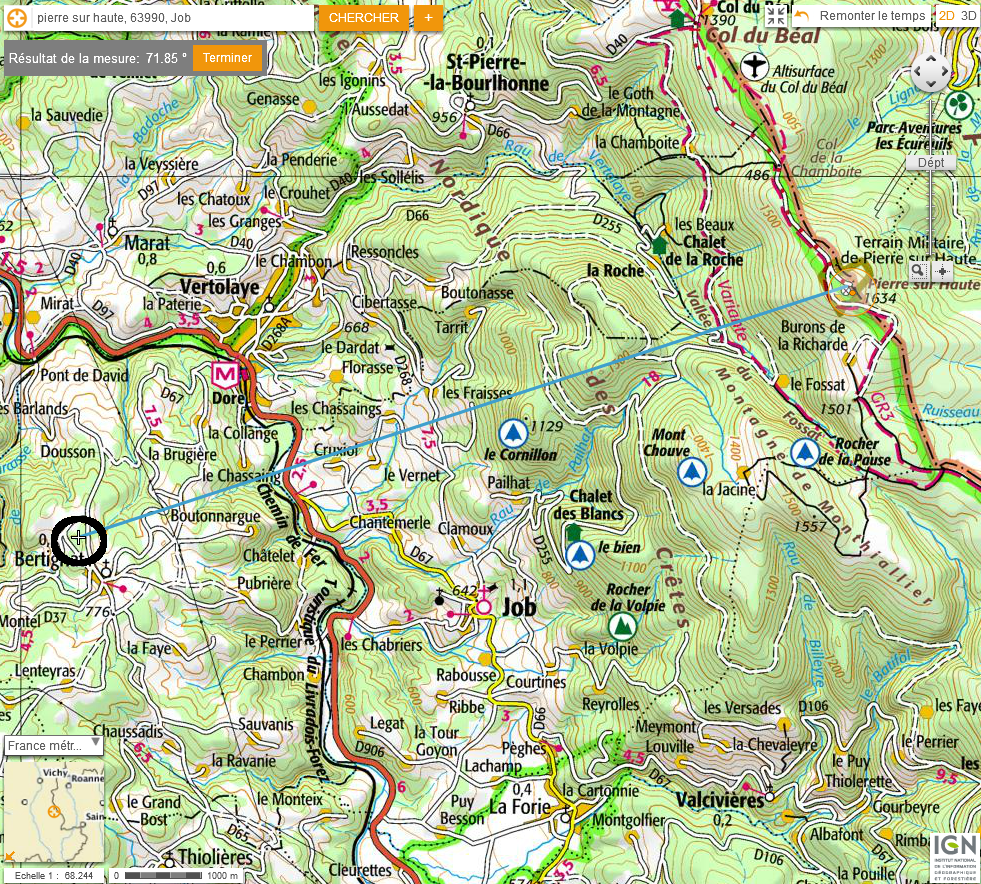Open Remonter le temps
This screenshot has height=884, width=981.
tap(861, 16)
